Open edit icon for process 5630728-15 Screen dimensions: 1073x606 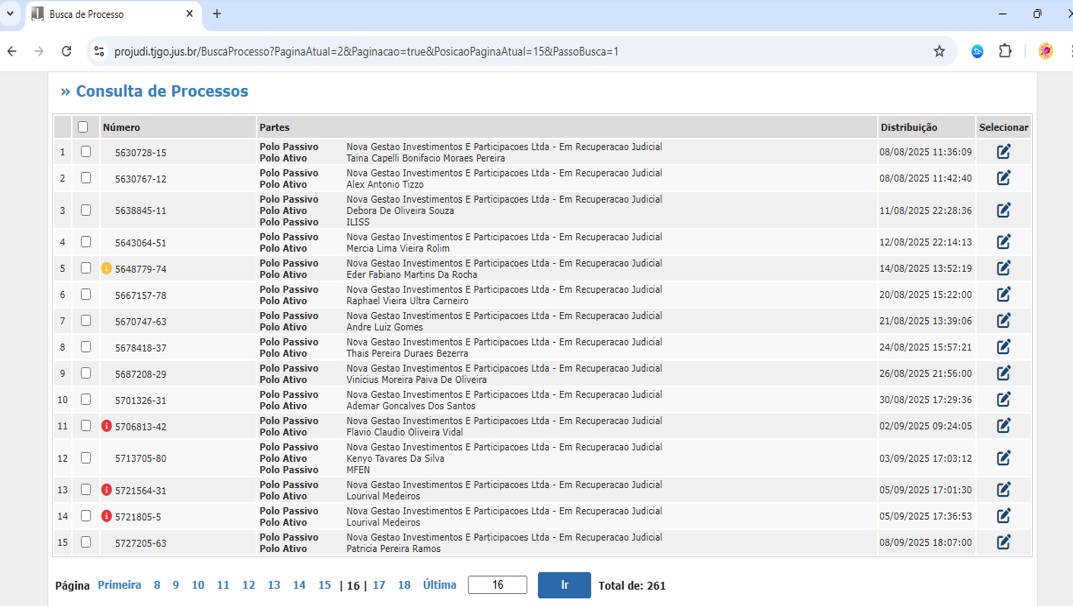click(1003, 152)
